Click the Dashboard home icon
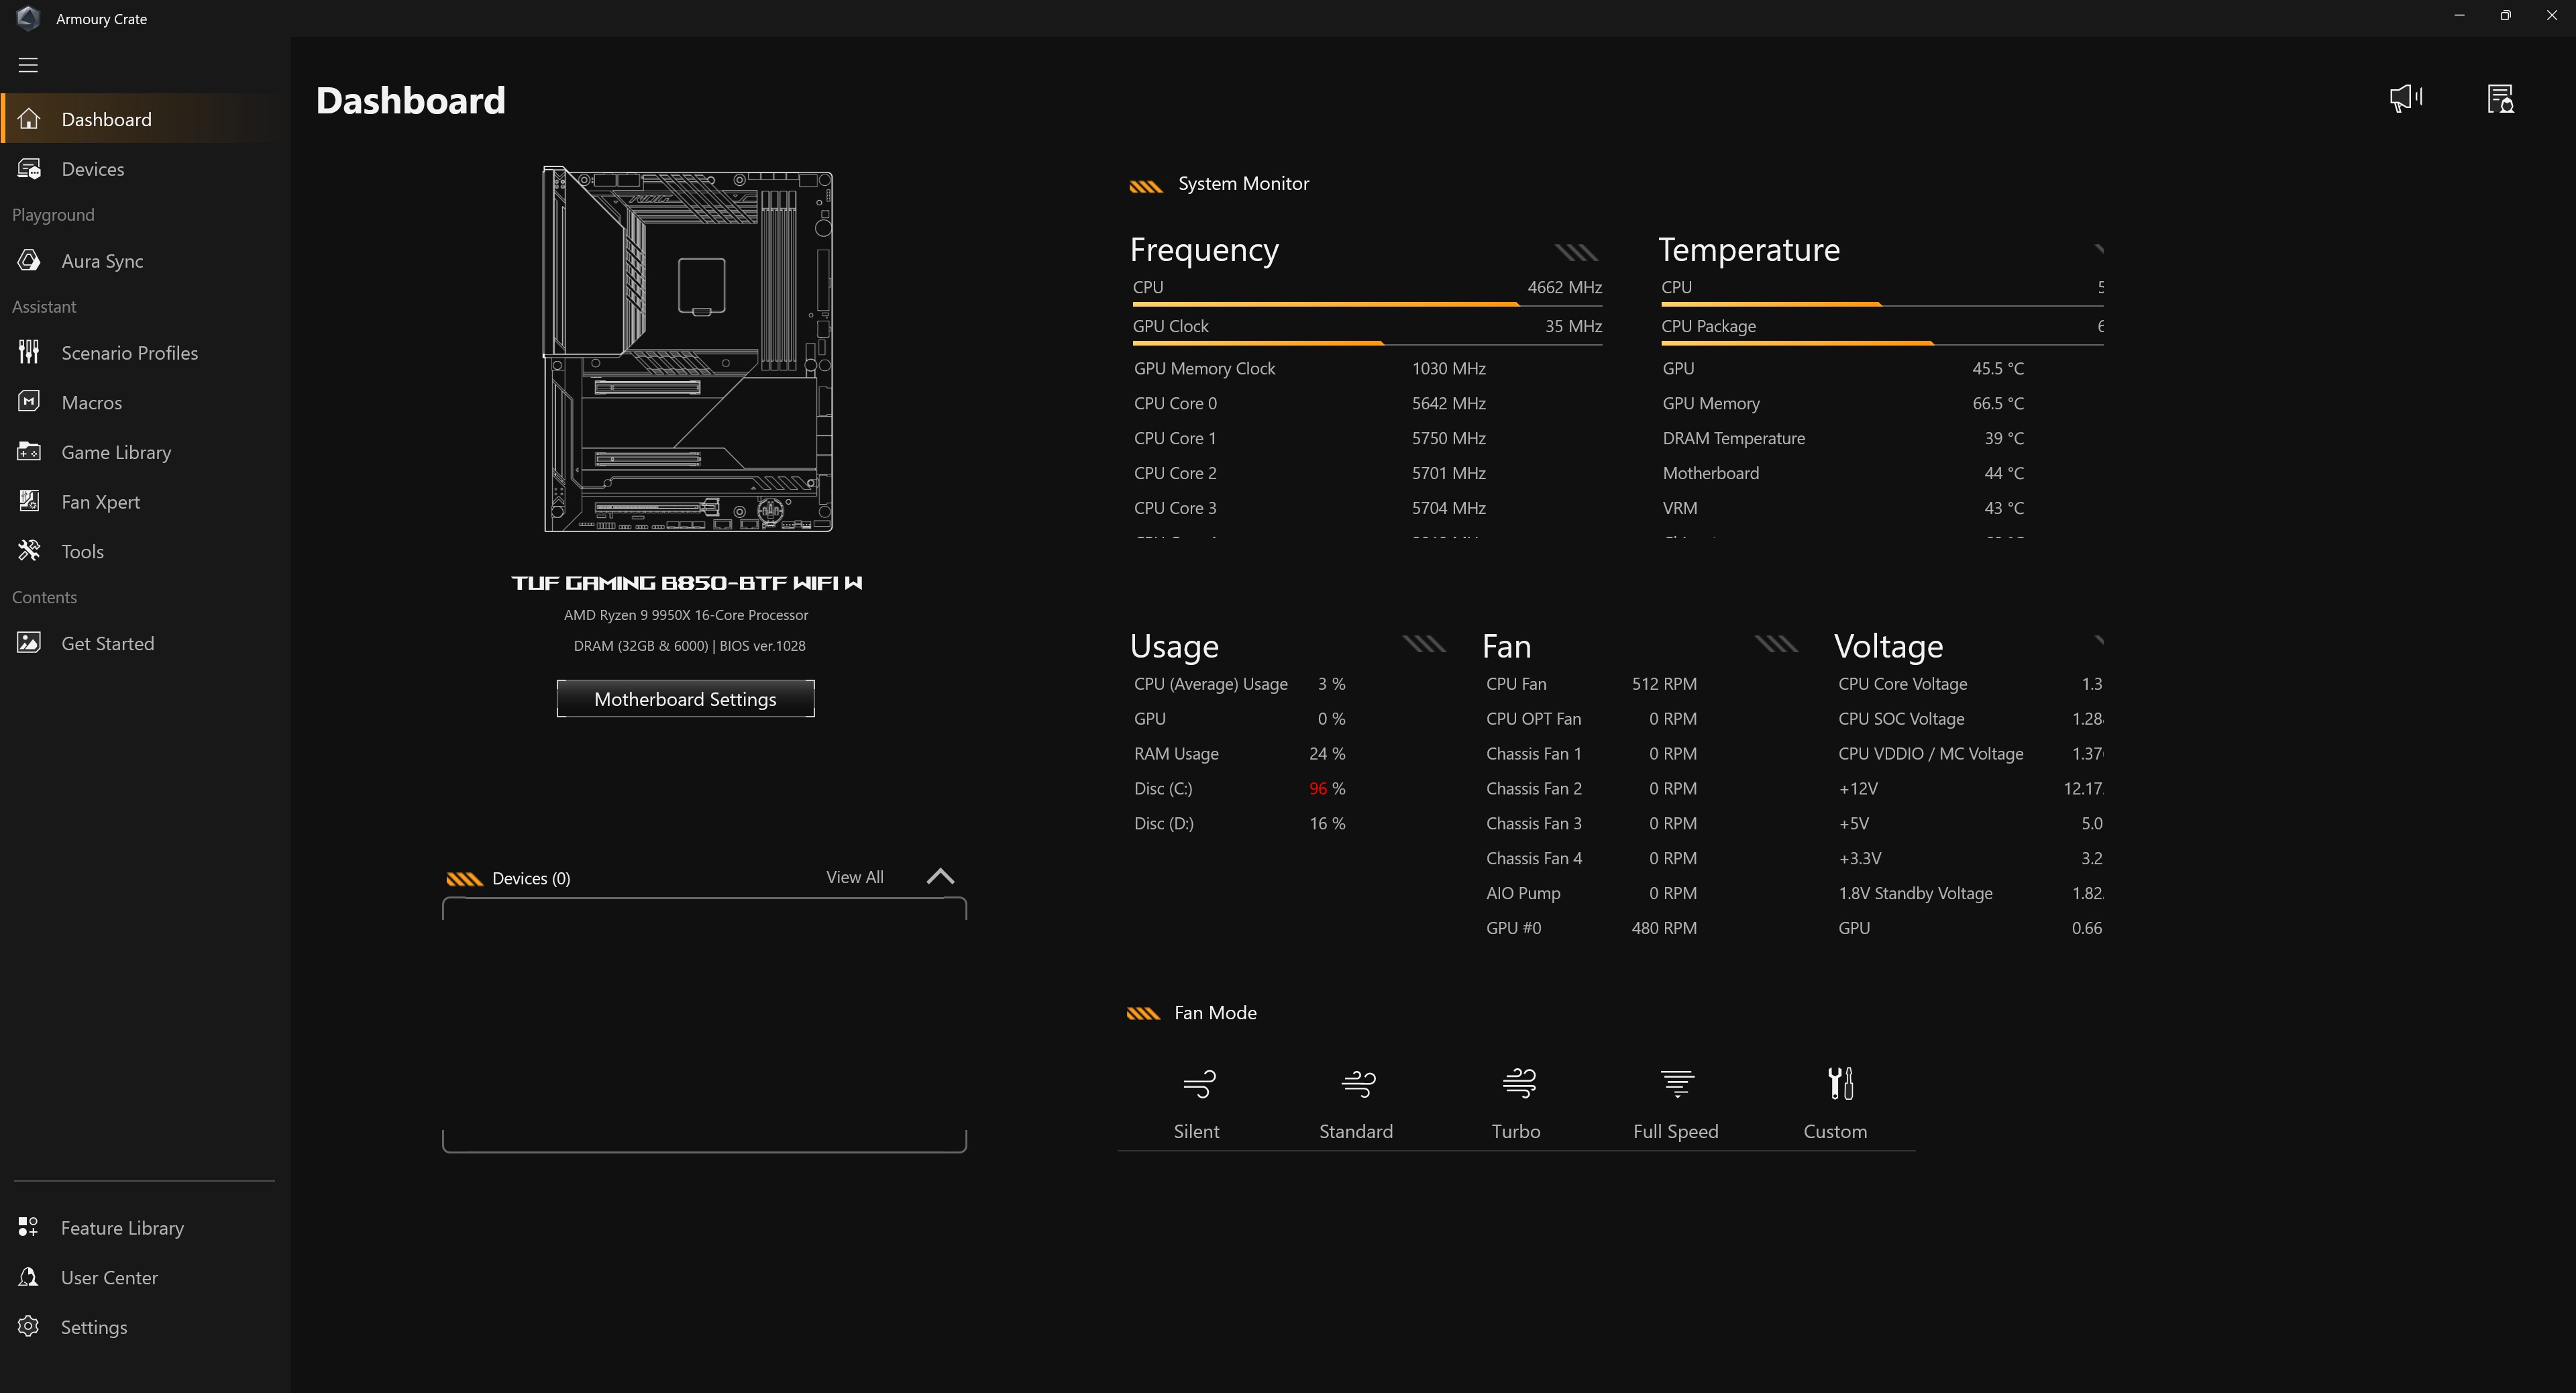 [x=29, y=119]
